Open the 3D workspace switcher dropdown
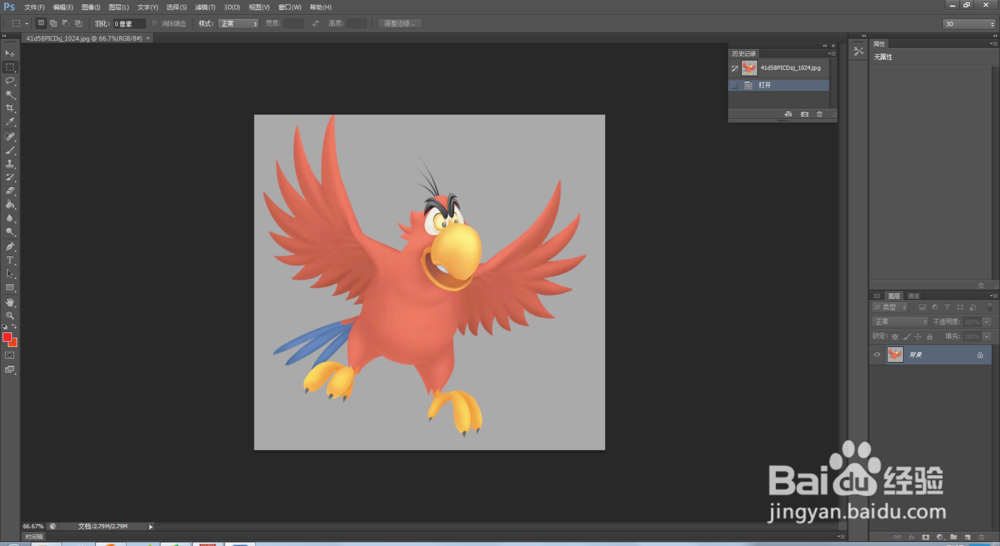This screenshot has width=1000, height=546. [x=969, y=24]
